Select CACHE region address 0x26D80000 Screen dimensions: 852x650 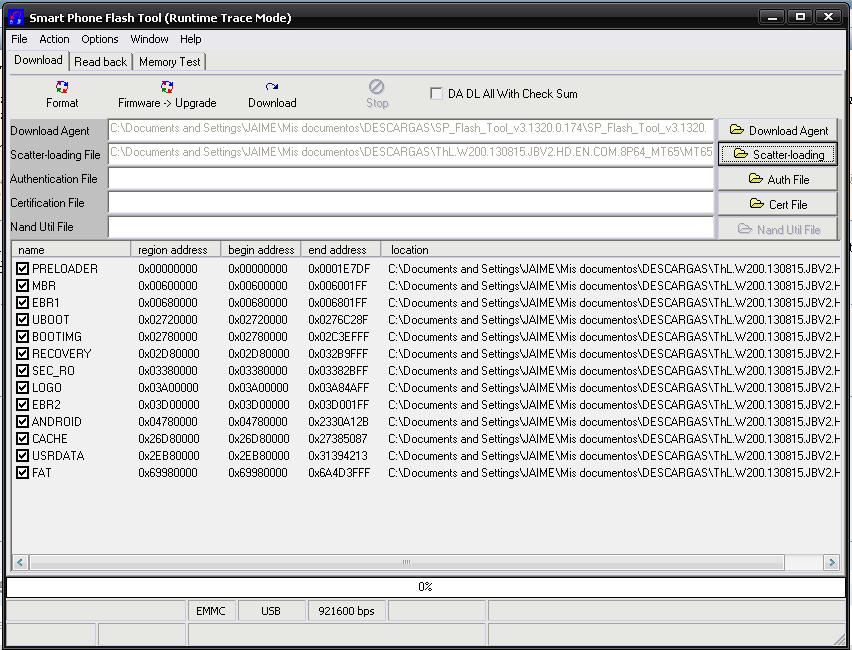coord(169,439)
